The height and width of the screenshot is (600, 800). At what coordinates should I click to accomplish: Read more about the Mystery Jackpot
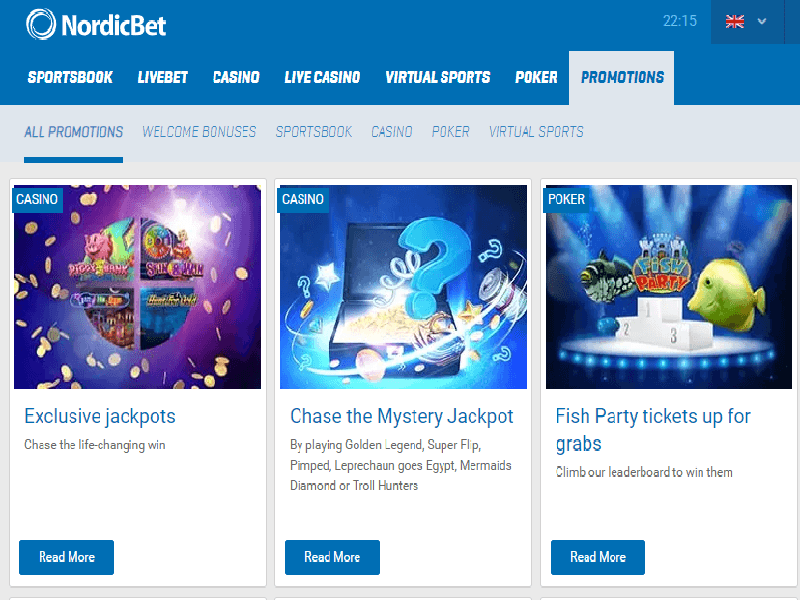click(x=332, y=557)
